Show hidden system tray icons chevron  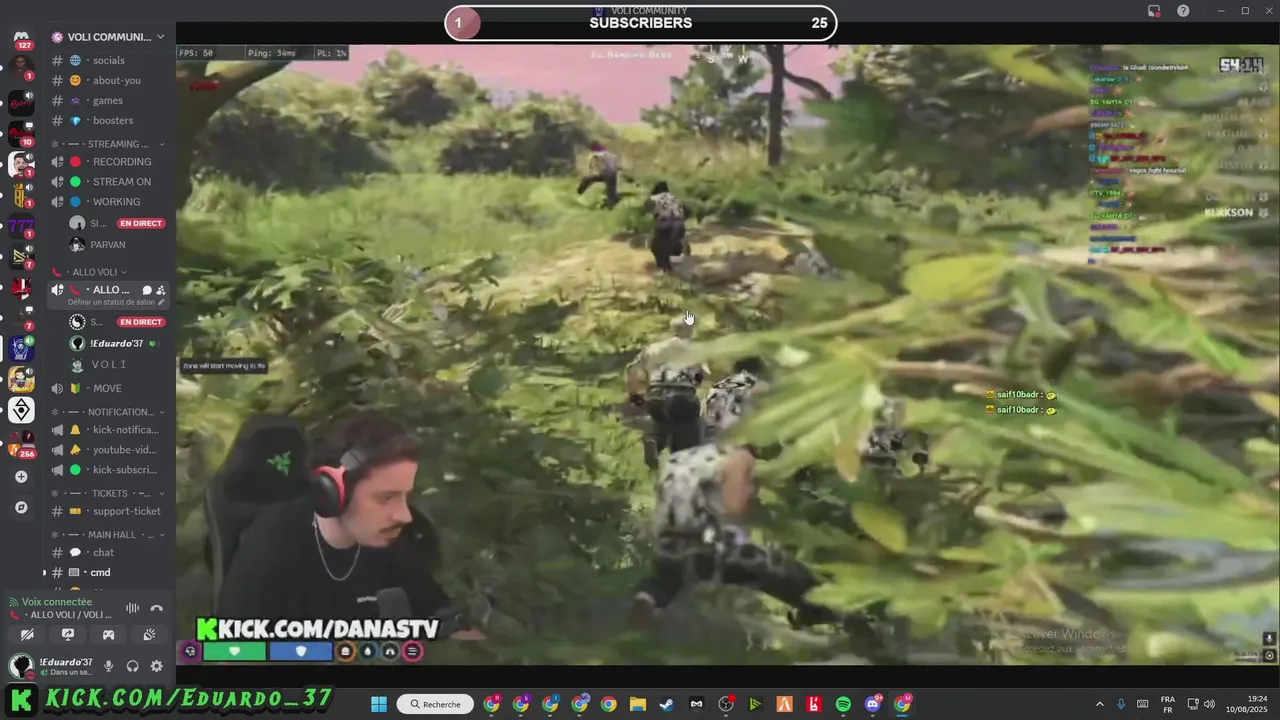(1100, 704)
